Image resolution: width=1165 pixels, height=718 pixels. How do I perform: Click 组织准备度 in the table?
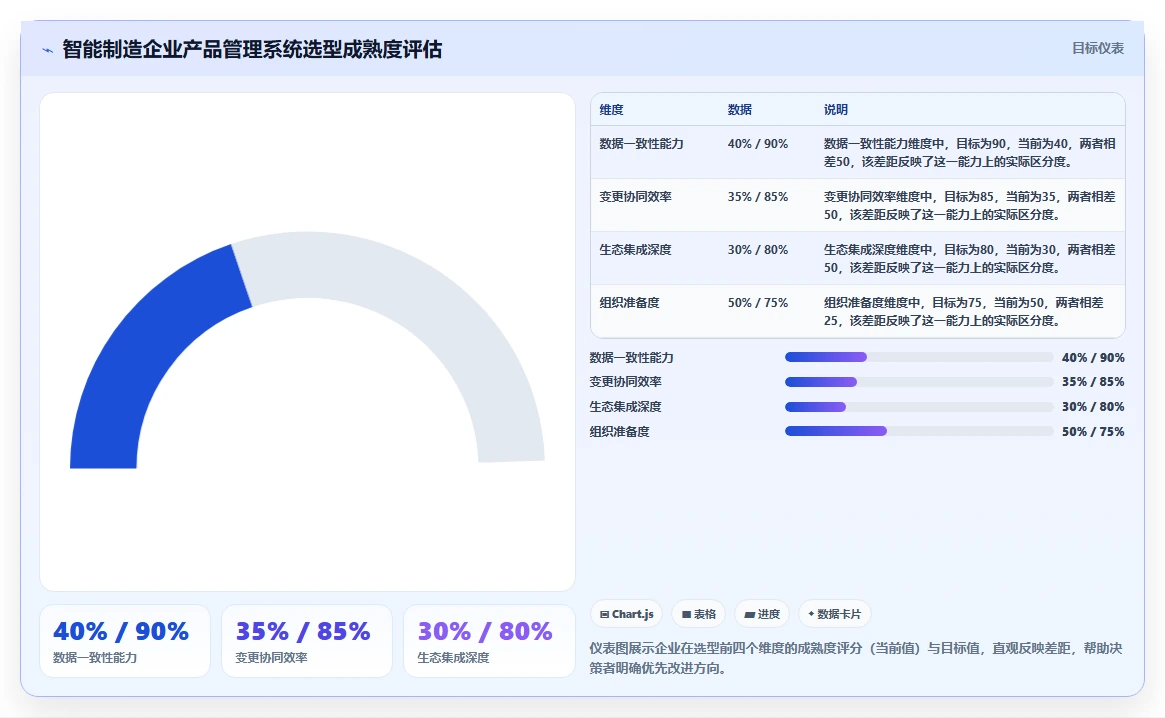[629, 303]
